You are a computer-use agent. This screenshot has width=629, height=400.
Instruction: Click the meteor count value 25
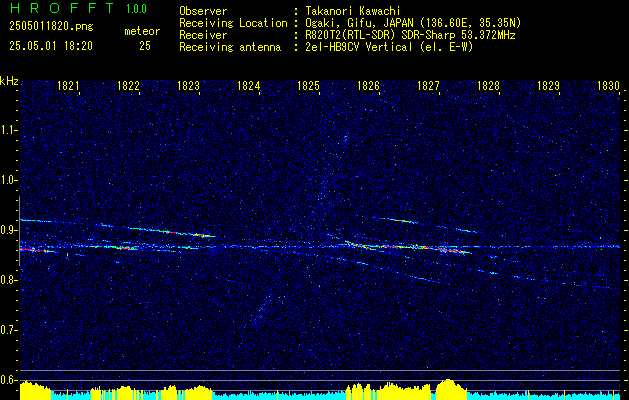coord(145,46)
